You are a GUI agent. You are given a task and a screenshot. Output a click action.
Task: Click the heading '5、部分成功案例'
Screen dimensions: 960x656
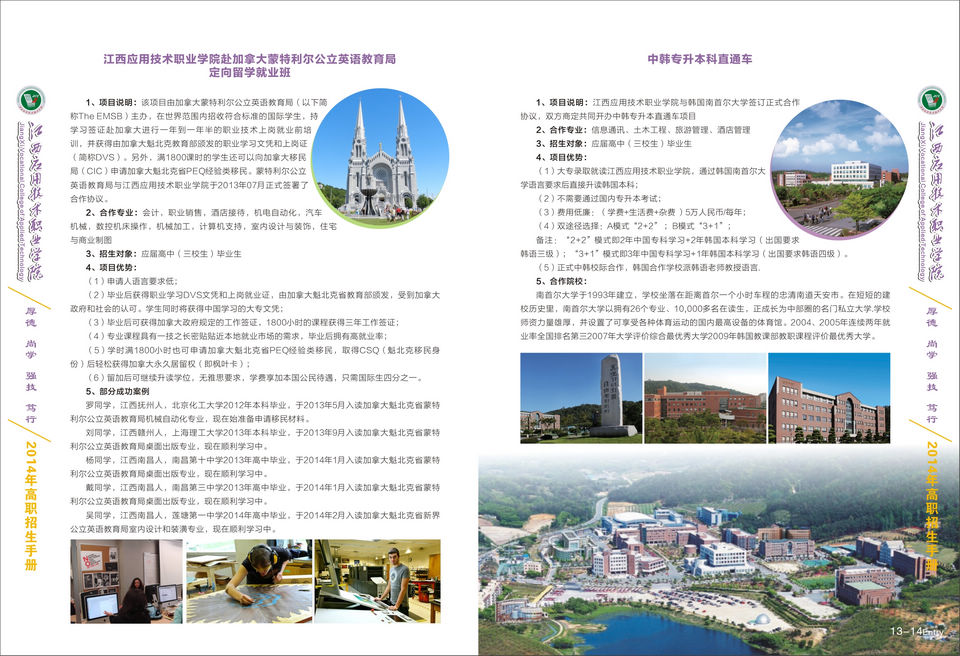coord(118,391)
